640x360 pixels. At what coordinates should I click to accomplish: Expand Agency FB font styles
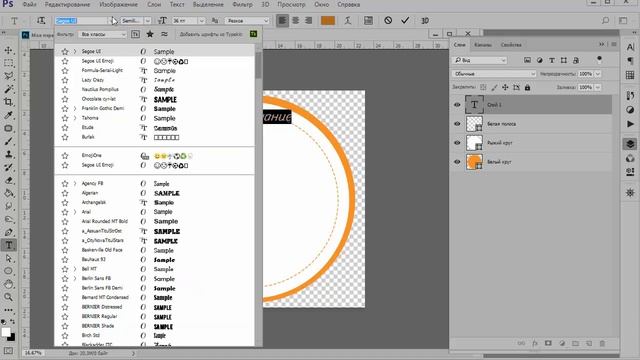pos(75,184)
